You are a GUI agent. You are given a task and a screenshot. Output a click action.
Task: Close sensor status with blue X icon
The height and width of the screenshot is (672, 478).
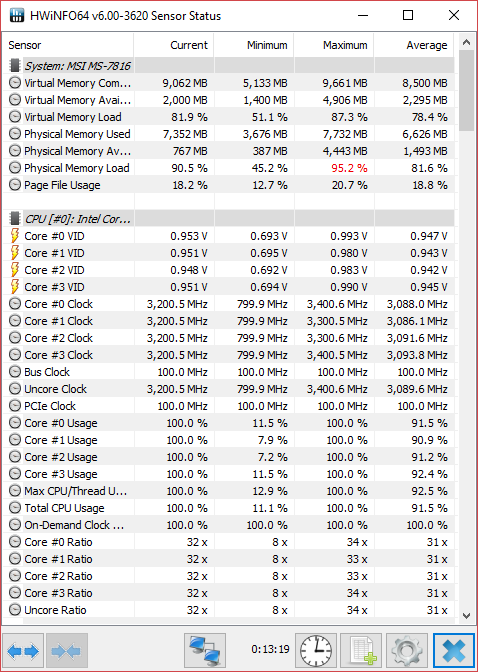pos(454,651)
